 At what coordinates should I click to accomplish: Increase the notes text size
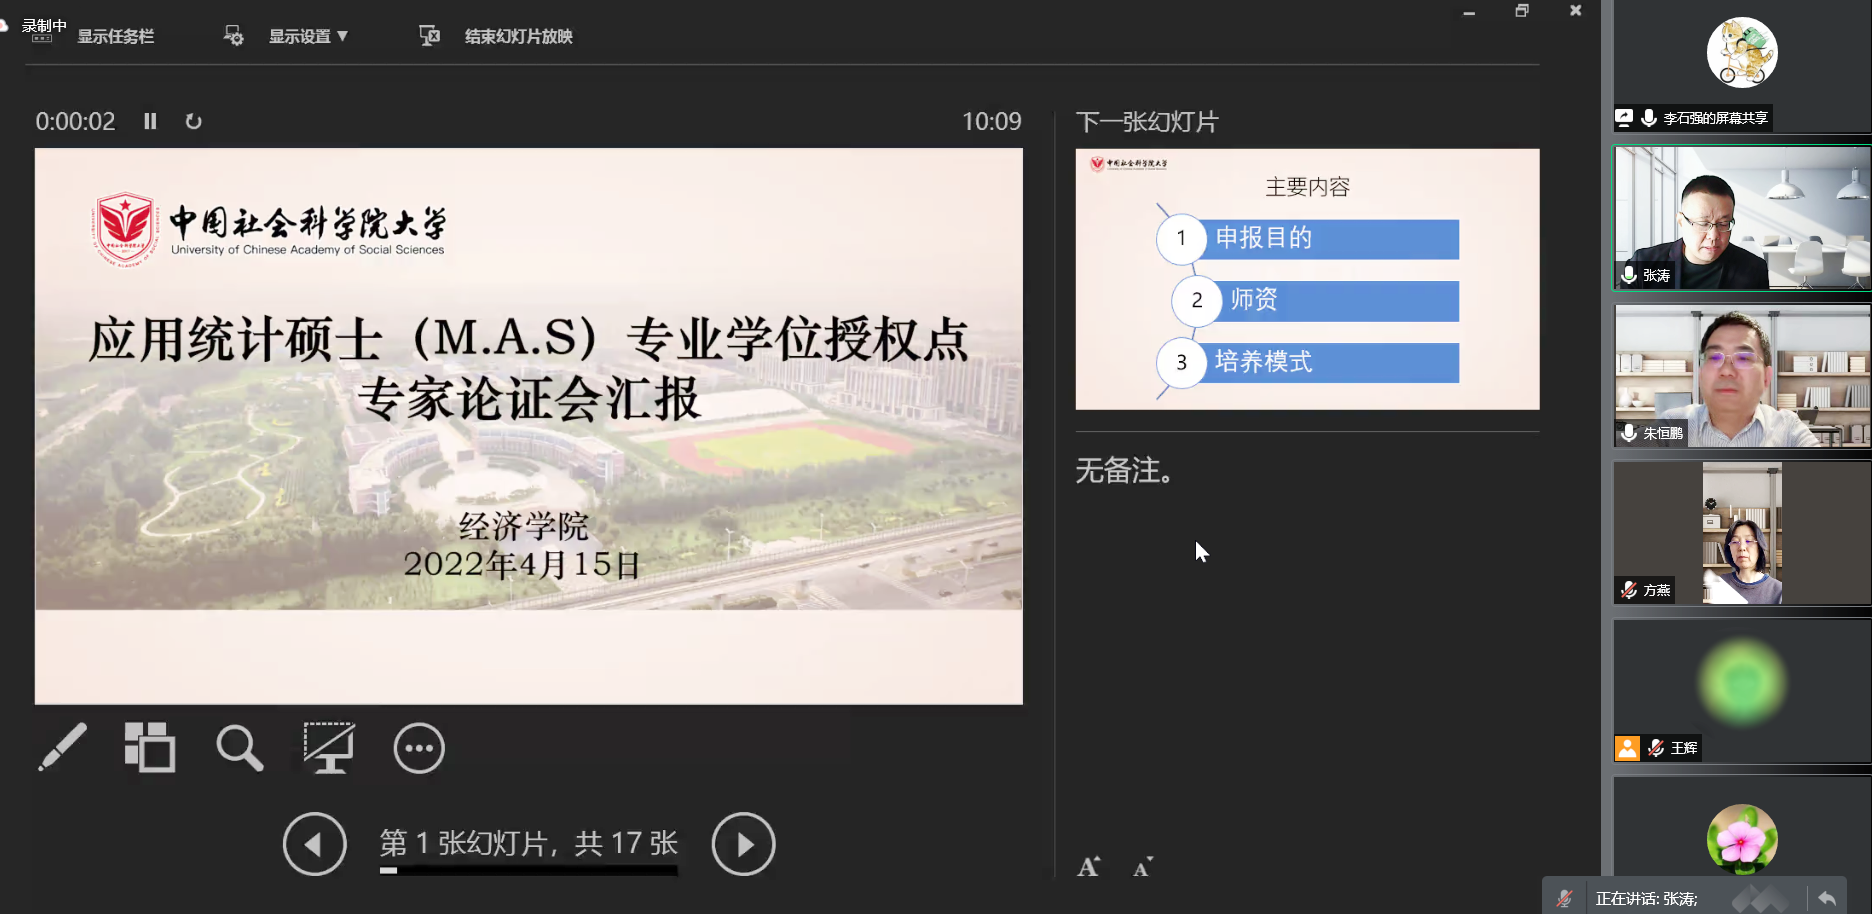coord(1089,867)
